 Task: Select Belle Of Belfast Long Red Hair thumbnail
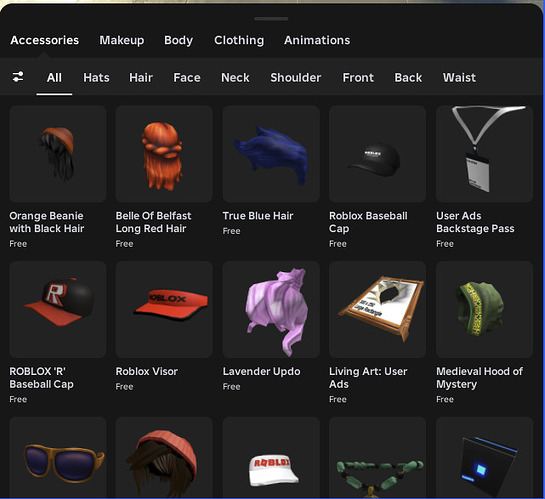(164, 154)
